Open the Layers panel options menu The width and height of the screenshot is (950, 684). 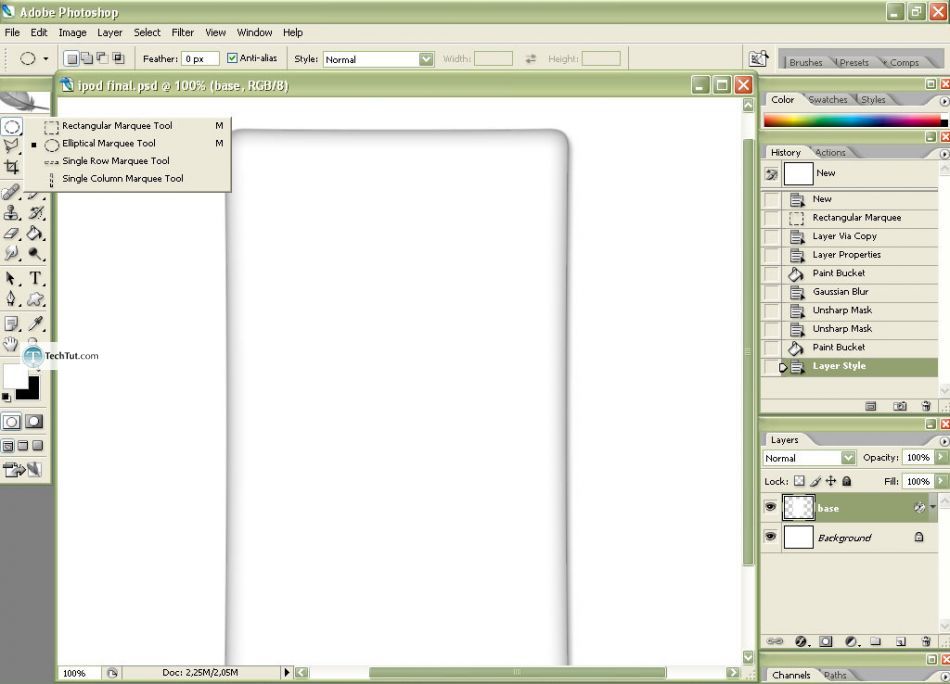point(944,440)
